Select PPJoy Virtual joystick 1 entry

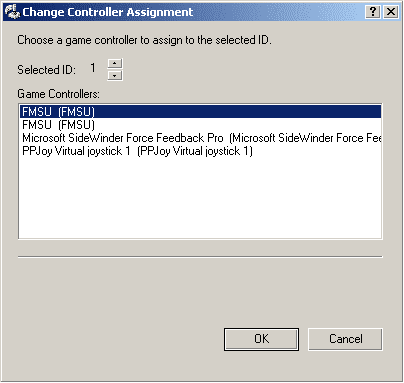tap(200, 151)
